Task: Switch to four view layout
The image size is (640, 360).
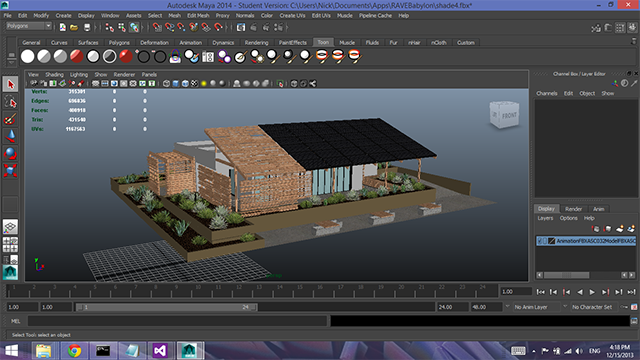Action: (11, 244)
